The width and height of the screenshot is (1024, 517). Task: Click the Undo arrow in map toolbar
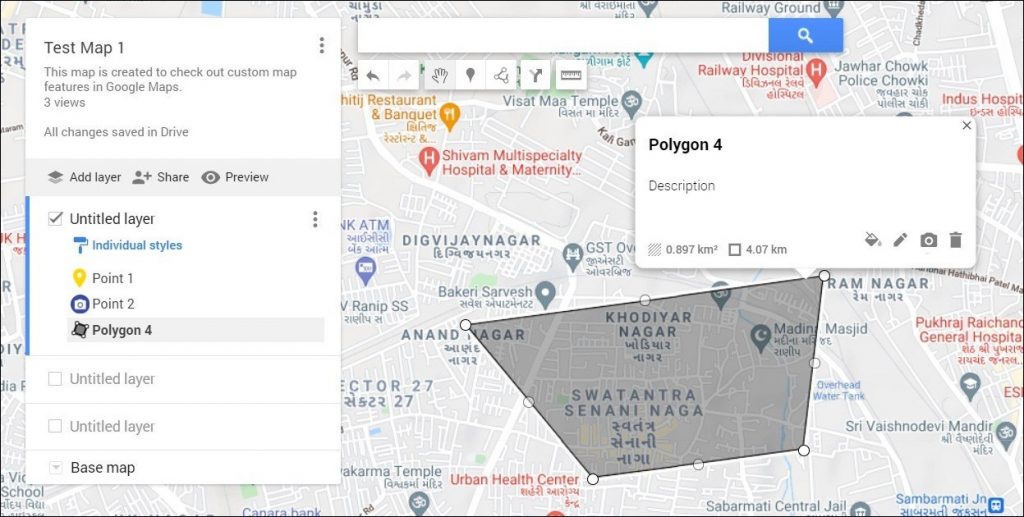click(x=373, y=76)
